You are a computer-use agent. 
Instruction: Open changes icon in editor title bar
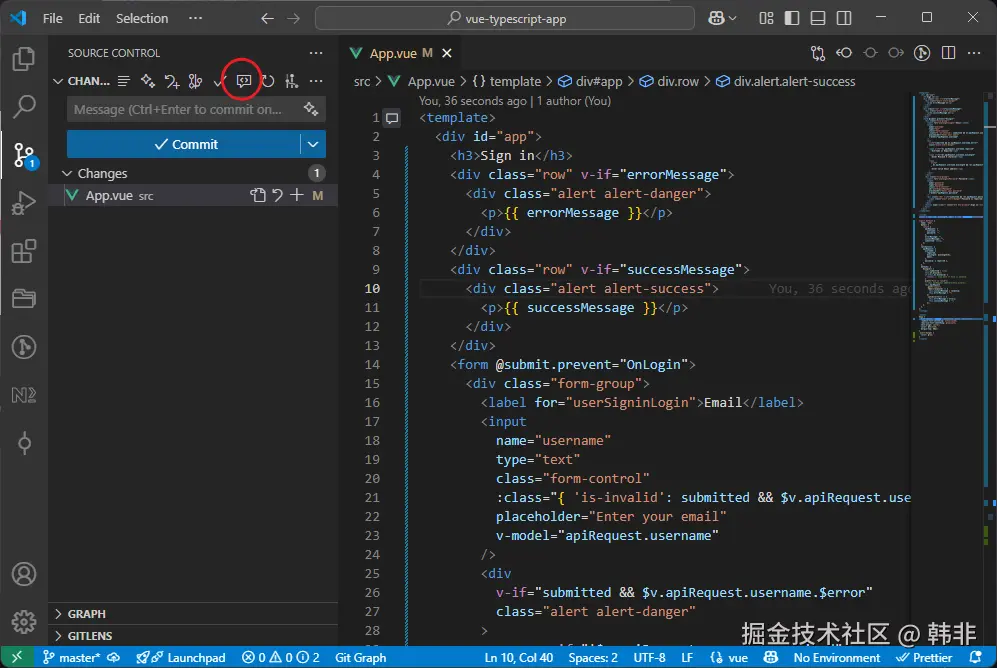click(819, 54)
